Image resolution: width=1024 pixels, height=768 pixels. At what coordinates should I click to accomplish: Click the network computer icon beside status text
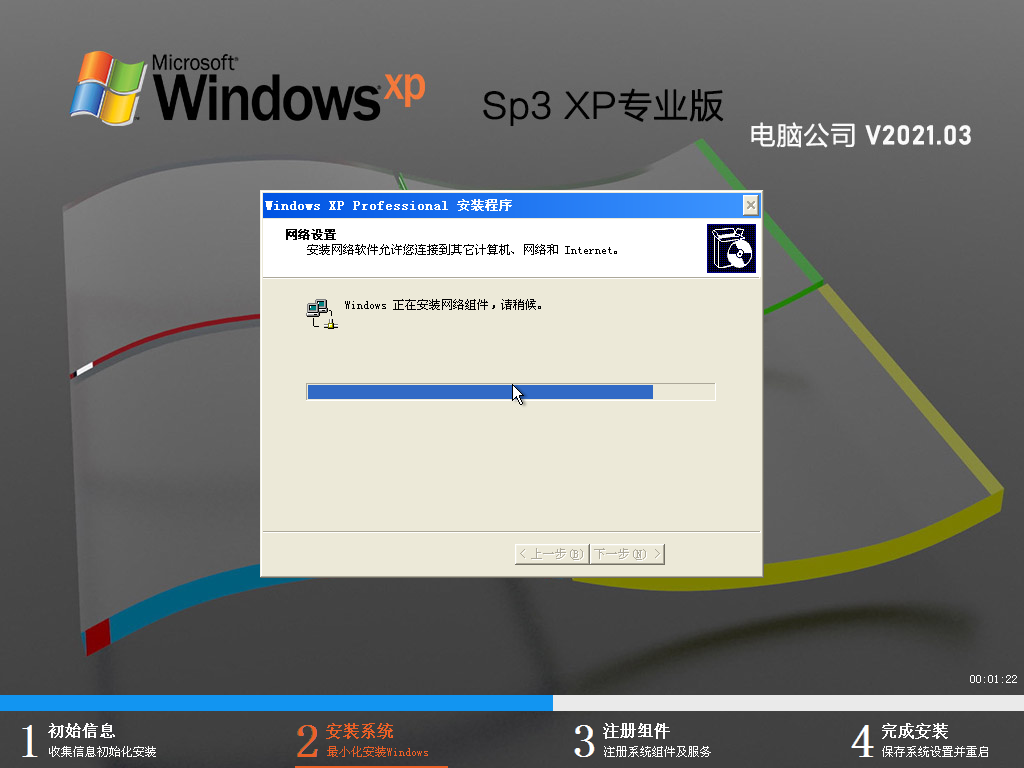click(319, 311)
